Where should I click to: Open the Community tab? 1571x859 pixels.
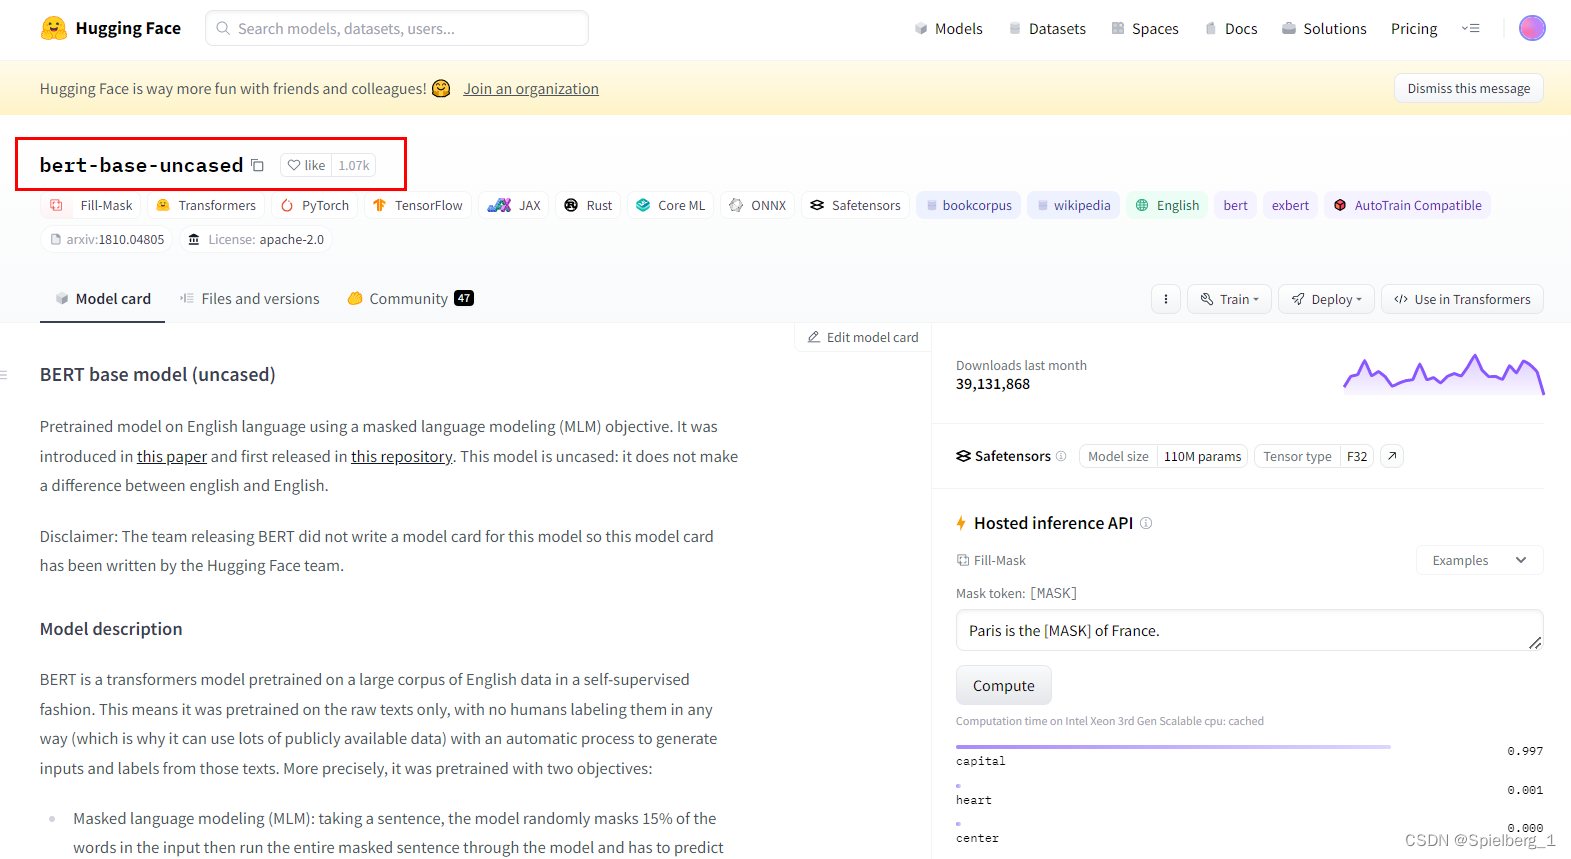(410, 298)
